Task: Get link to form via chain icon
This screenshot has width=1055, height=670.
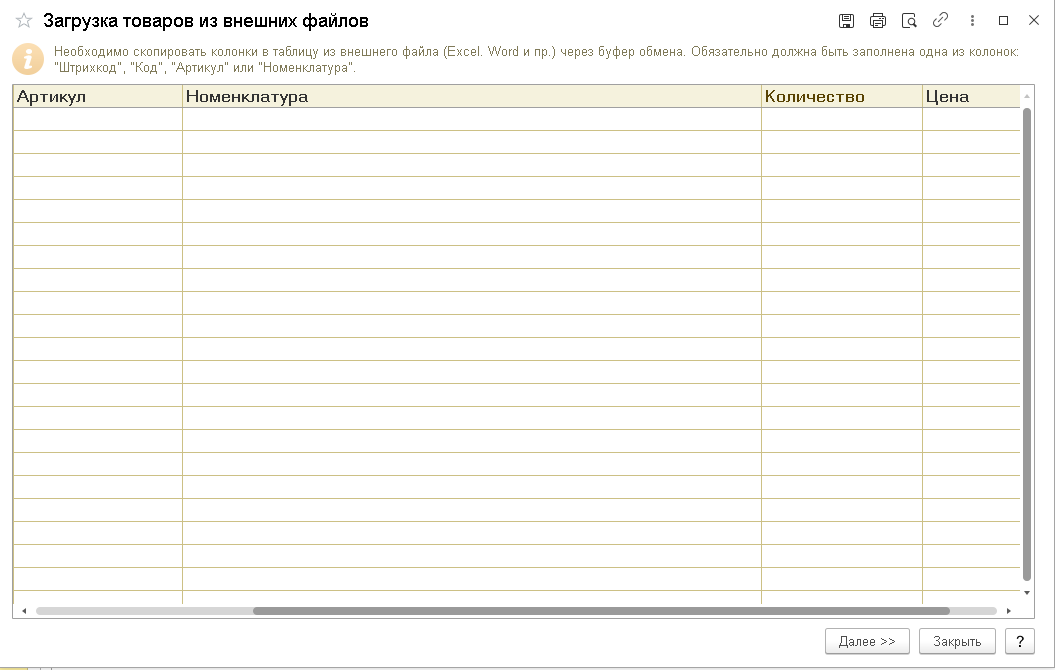Action: tap(939, 21)
